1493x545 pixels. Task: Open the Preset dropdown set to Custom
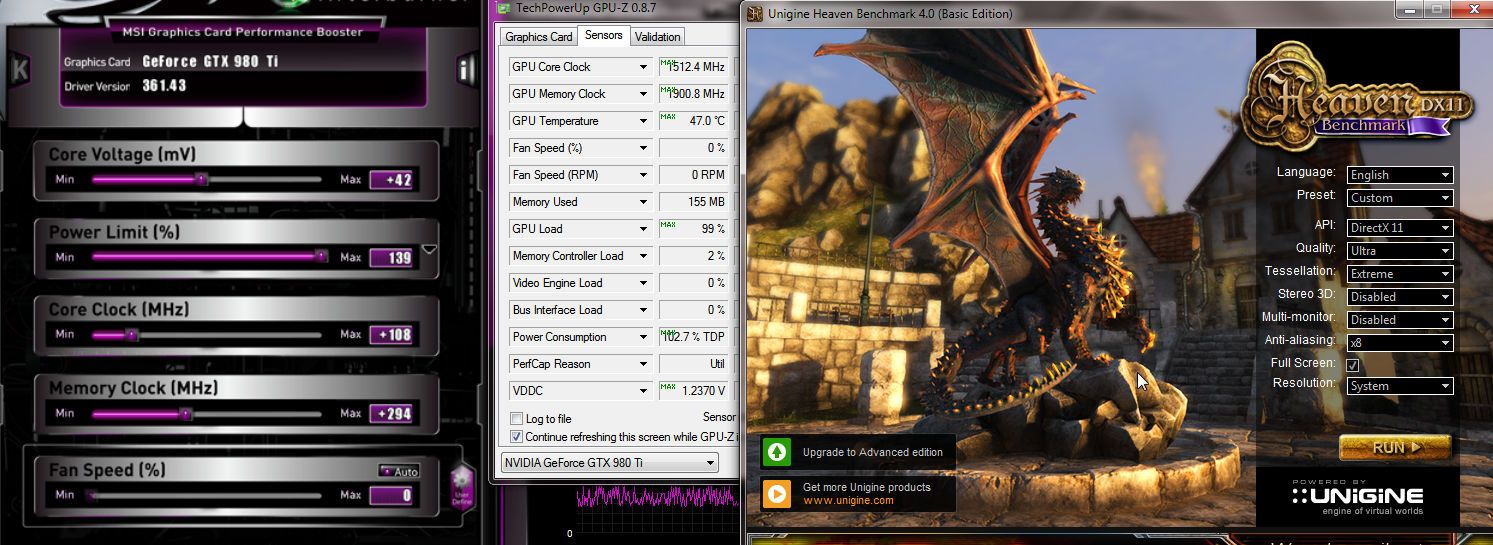(x=1400, y=198)
